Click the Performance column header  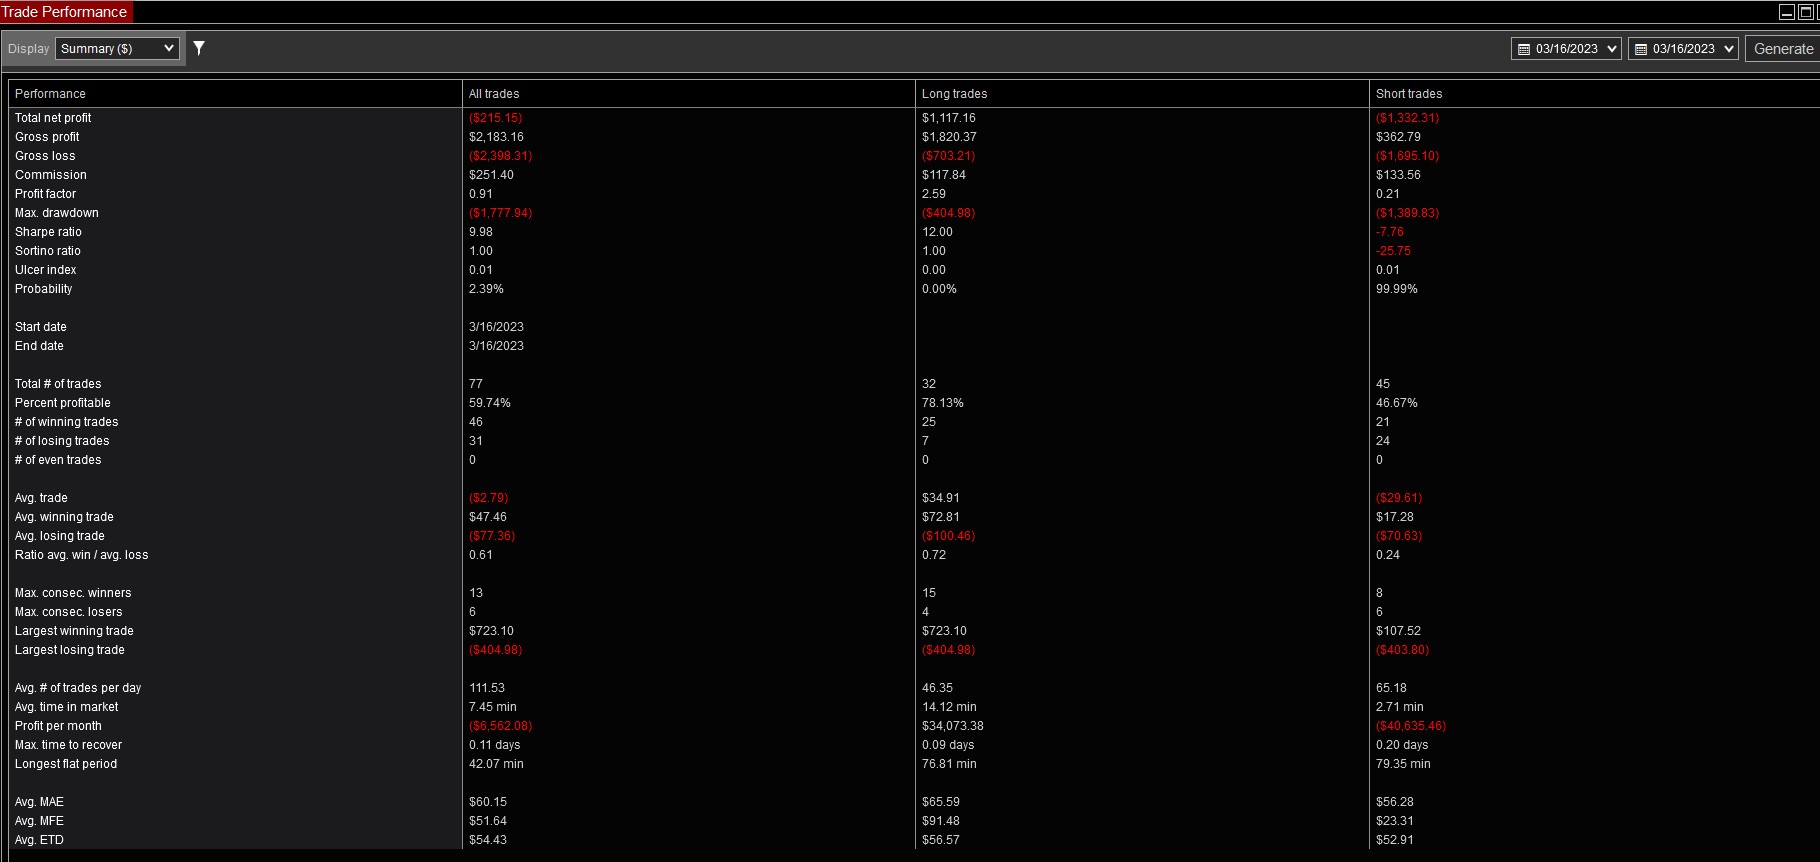tap(235, 94)
